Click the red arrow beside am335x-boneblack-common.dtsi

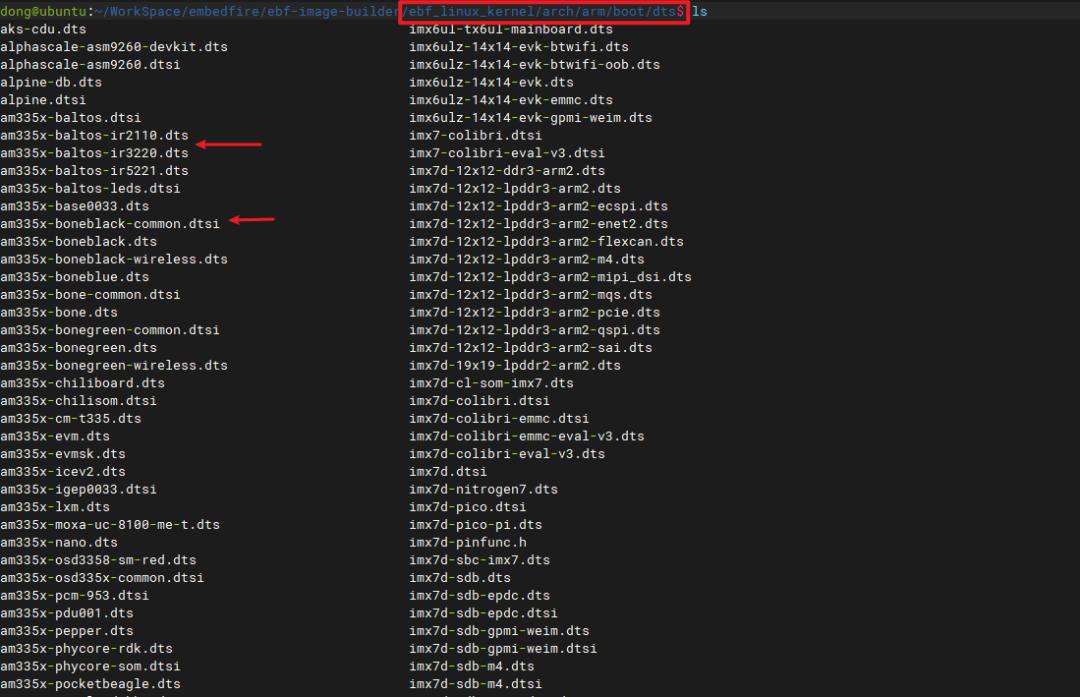[x=252, y=220]
